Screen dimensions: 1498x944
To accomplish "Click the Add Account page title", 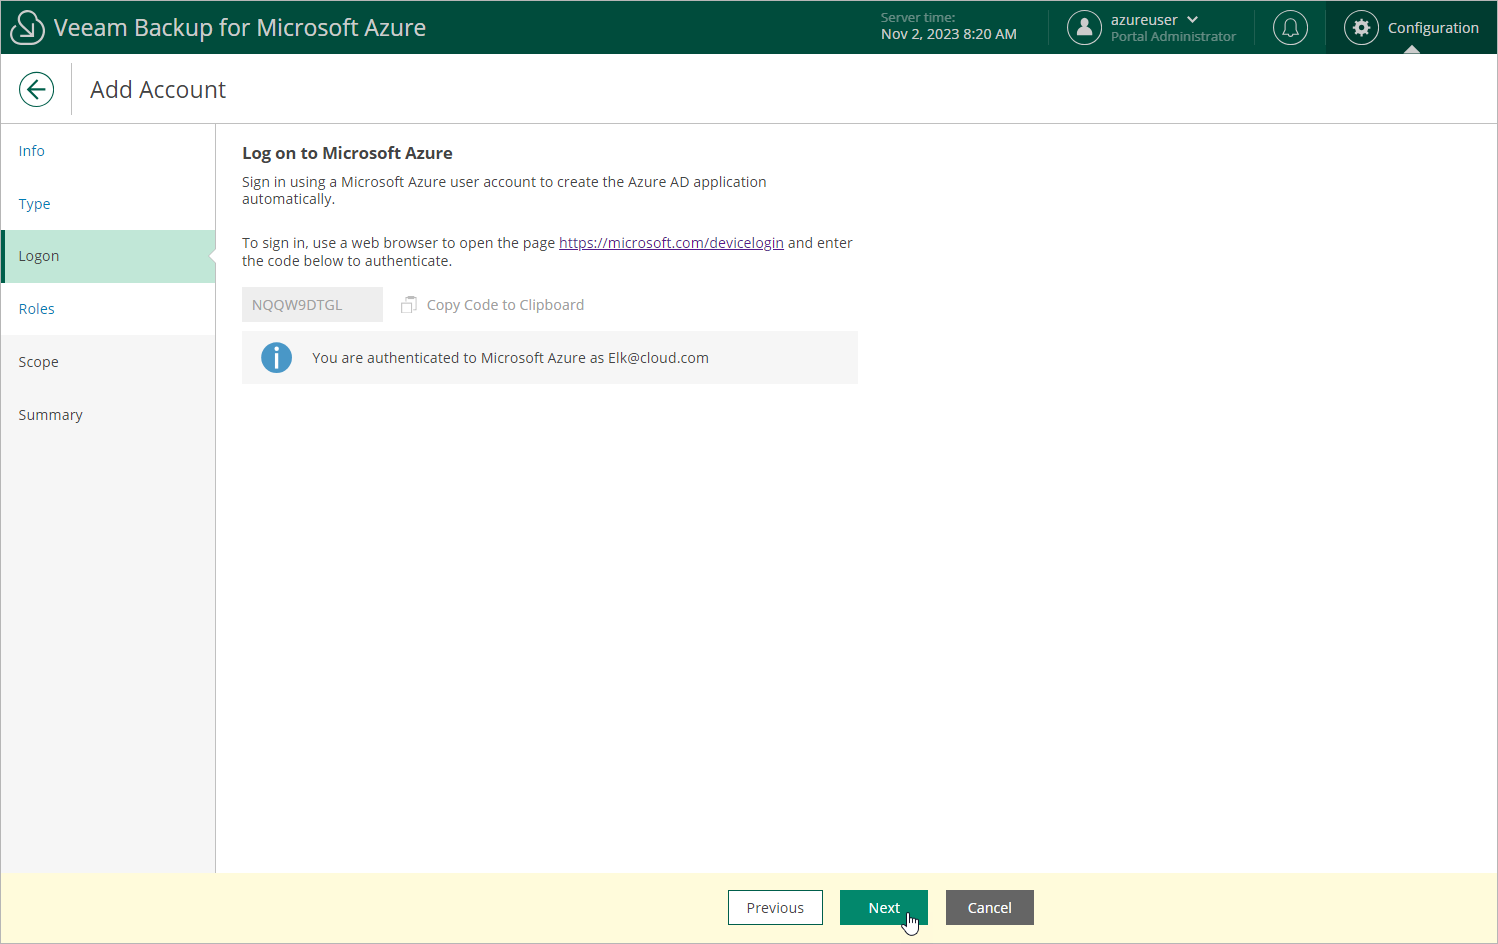I will tap(158, 90).
